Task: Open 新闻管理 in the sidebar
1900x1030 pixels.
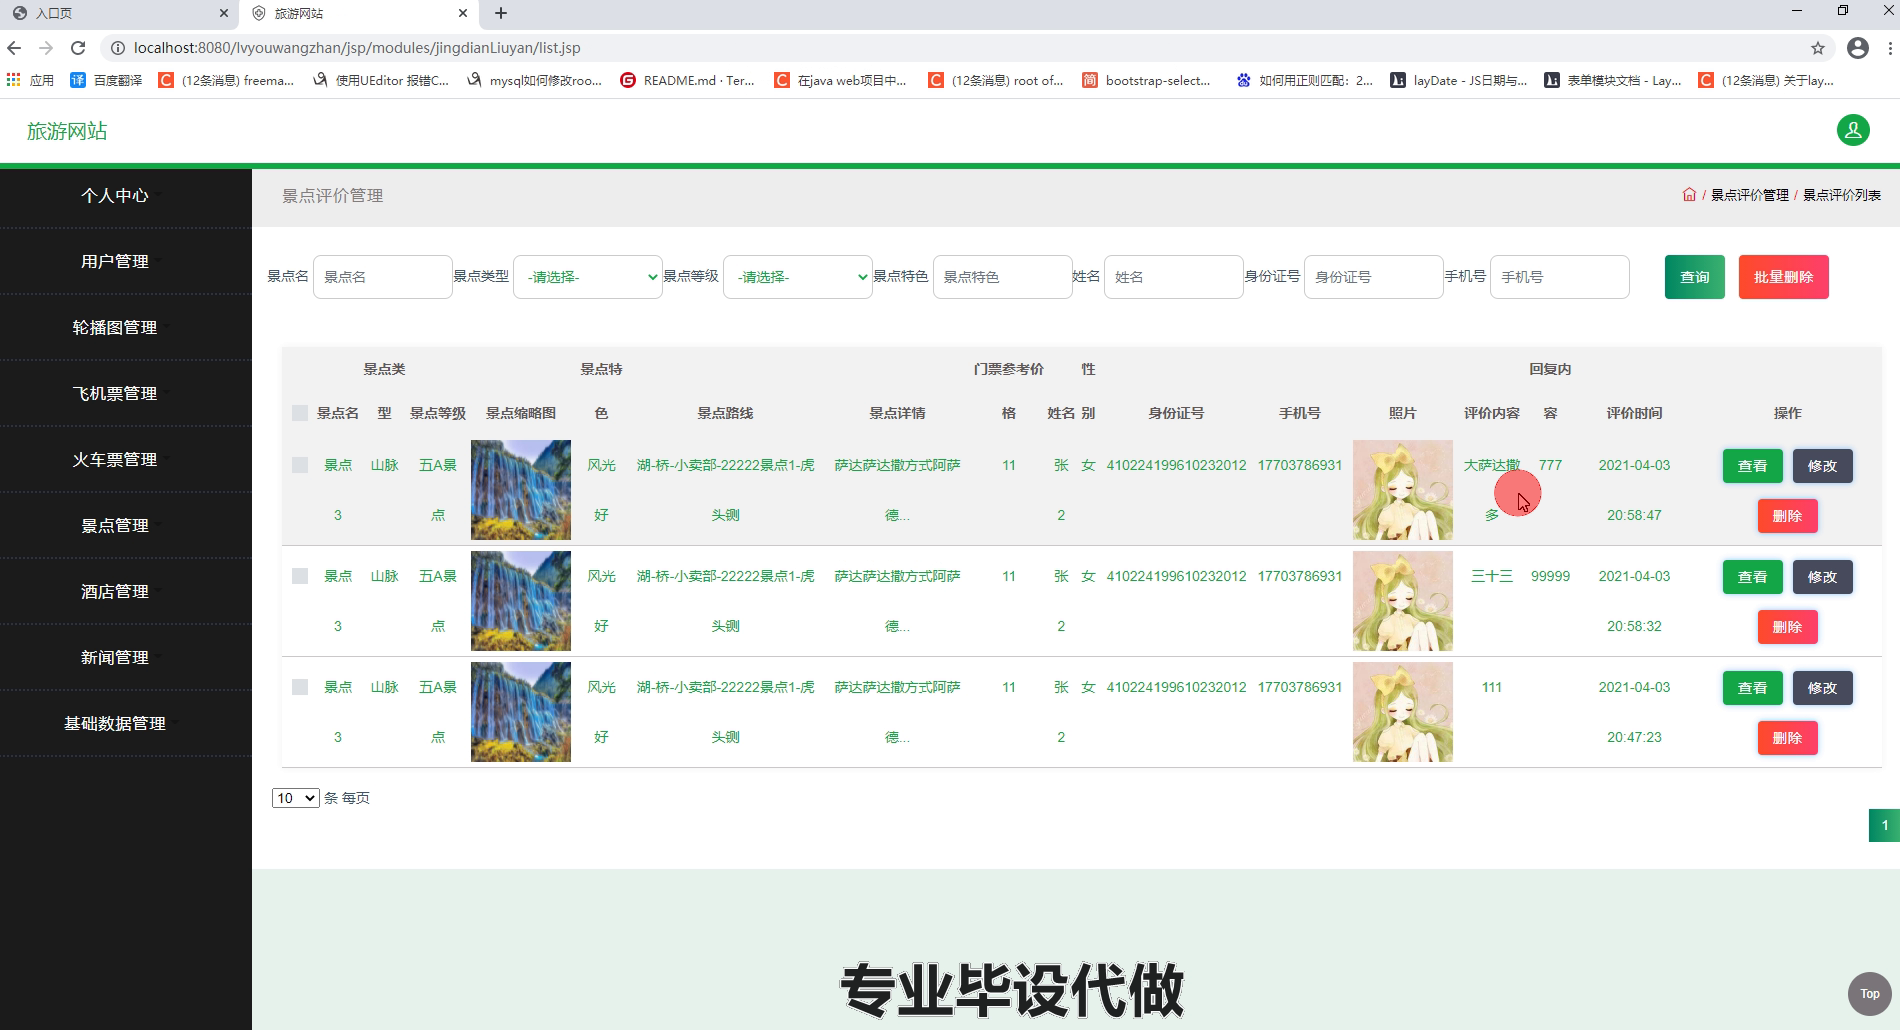Action: [x=115, y=658]
